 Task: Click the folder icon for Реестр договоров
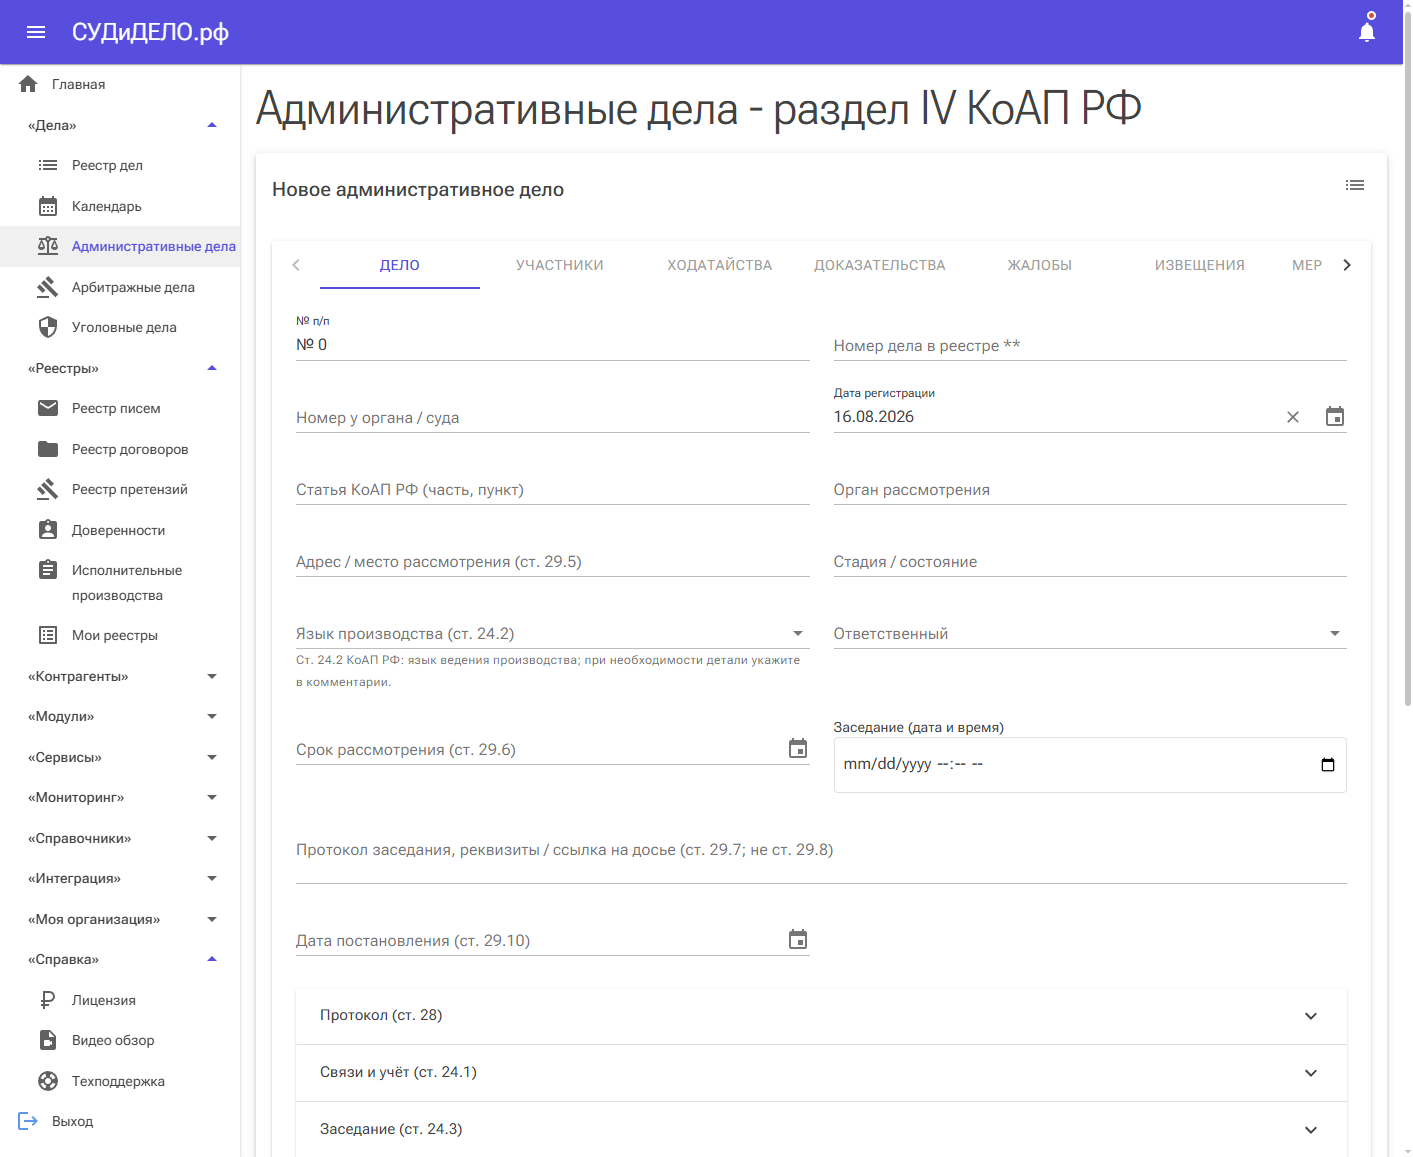click(x=48, y=449)
